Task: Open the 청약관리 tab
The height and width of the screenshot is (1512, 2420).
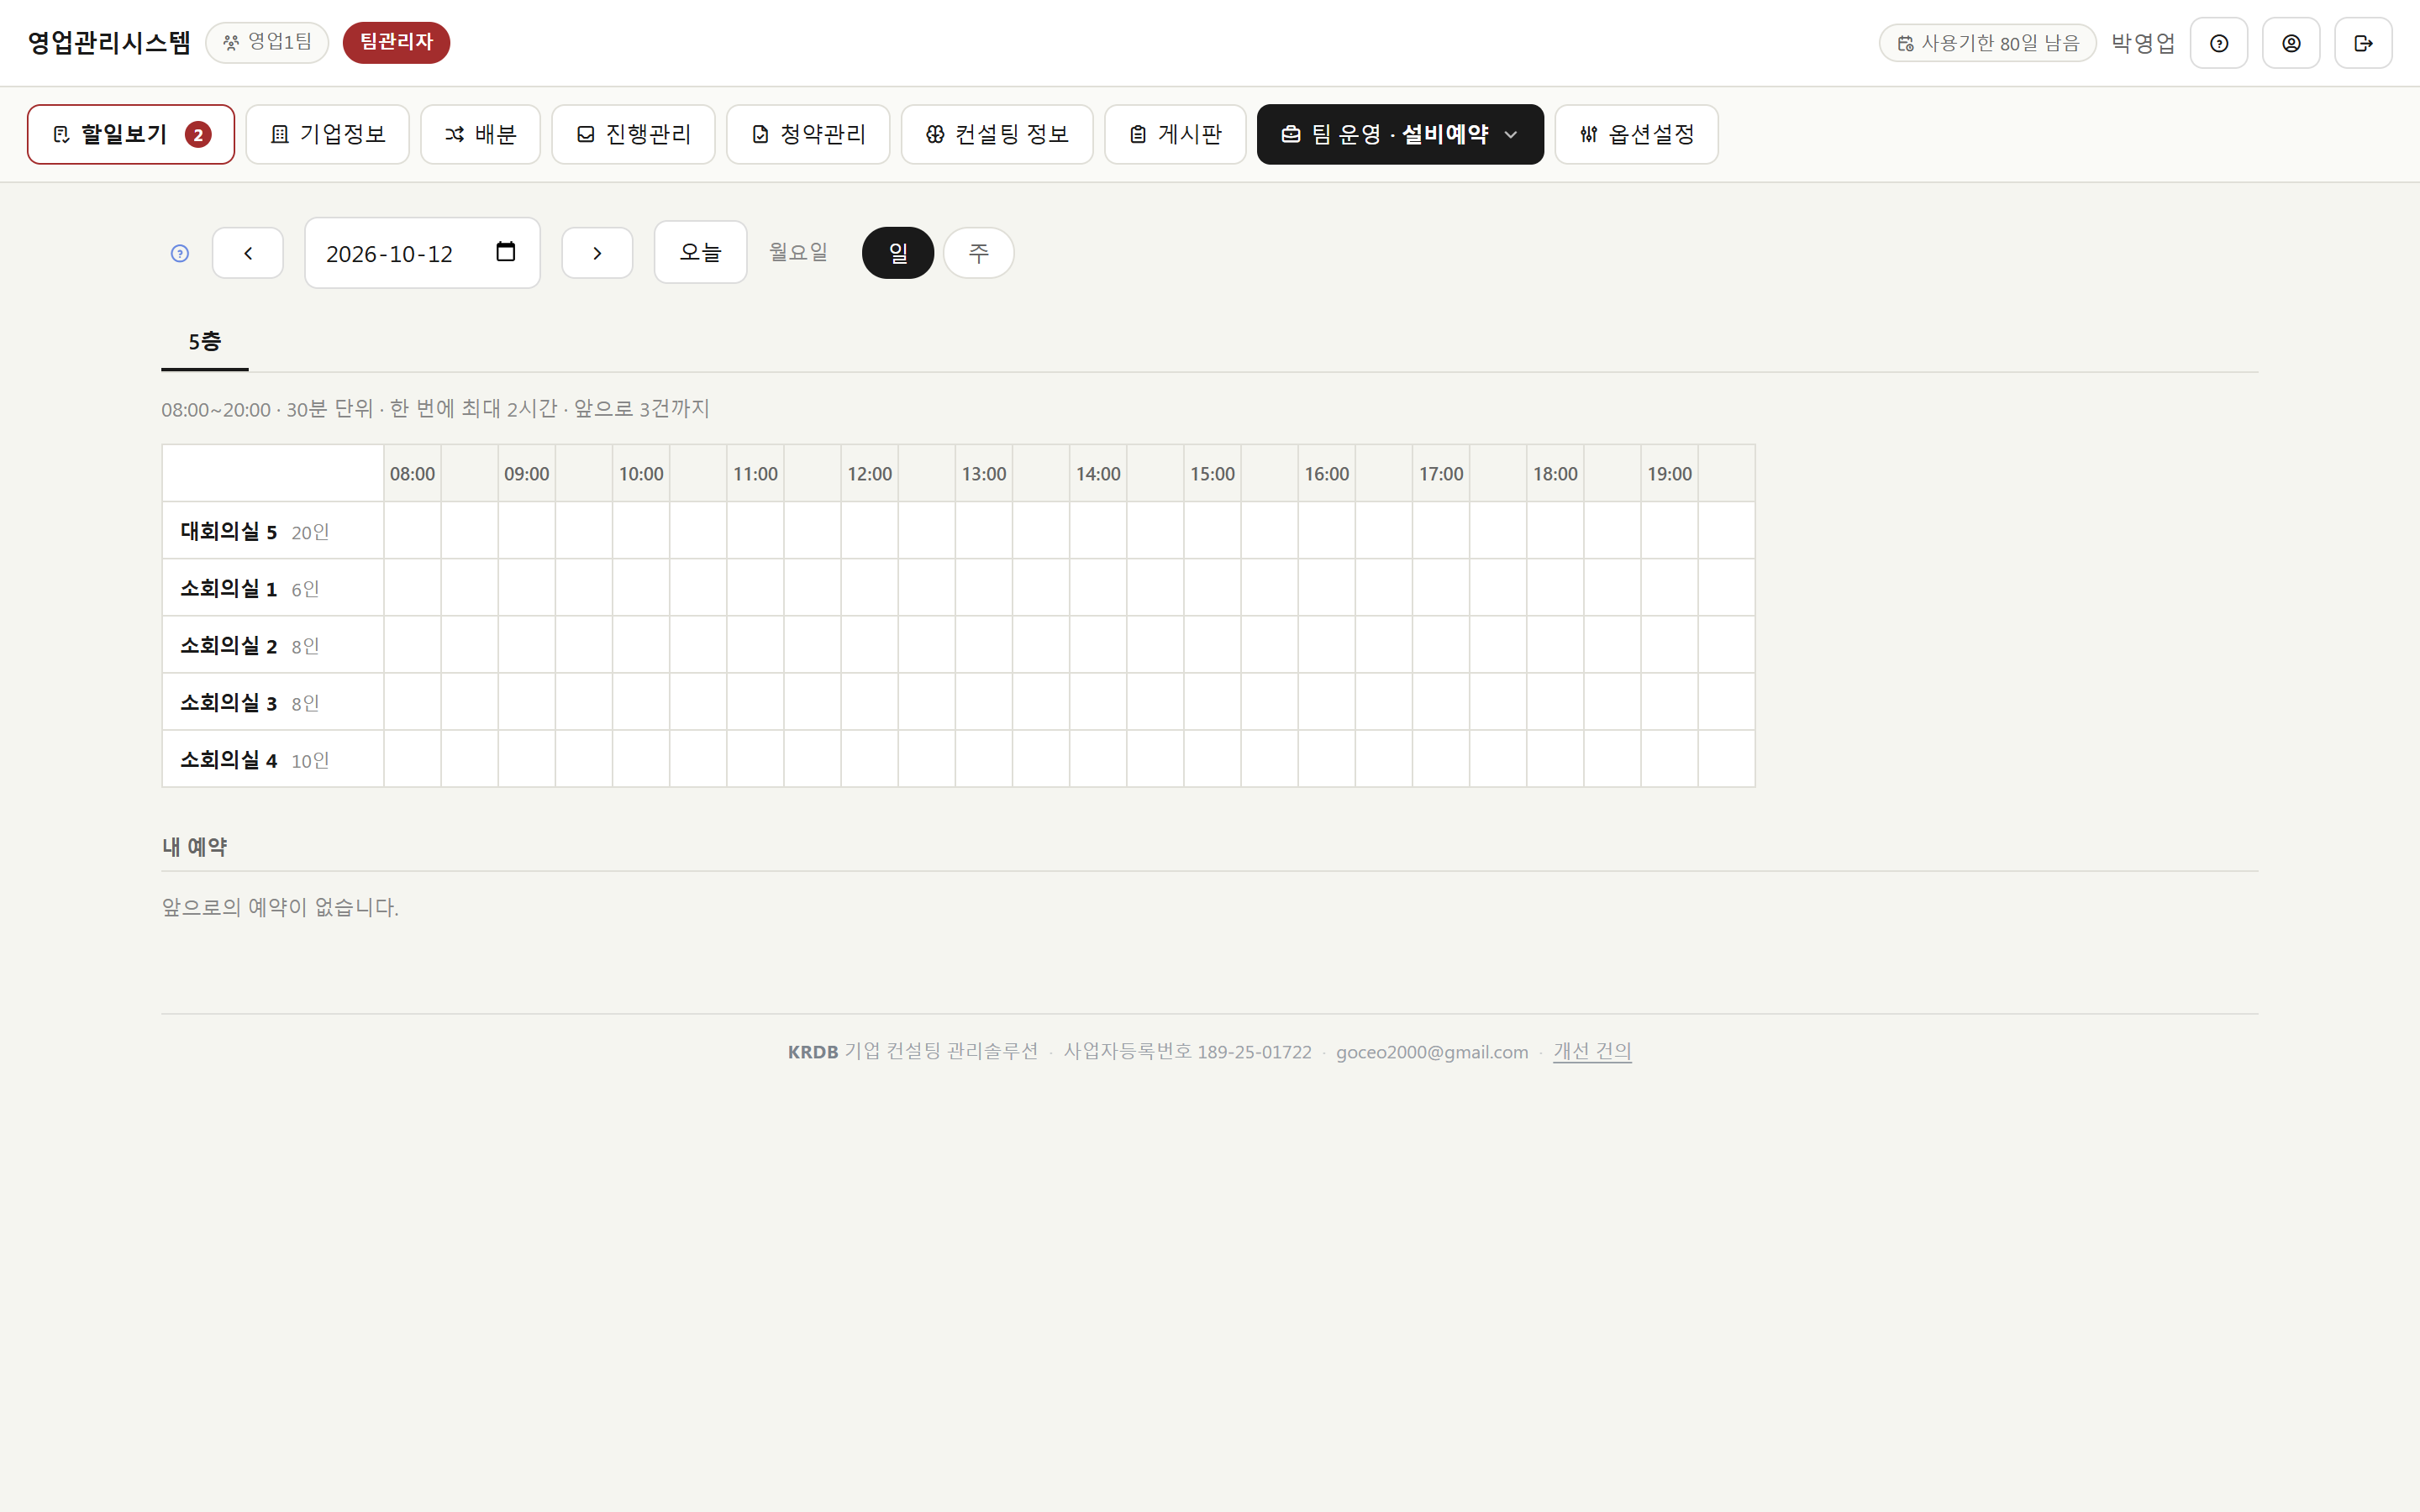Action: pyautogui.click(x=808, y=134)
